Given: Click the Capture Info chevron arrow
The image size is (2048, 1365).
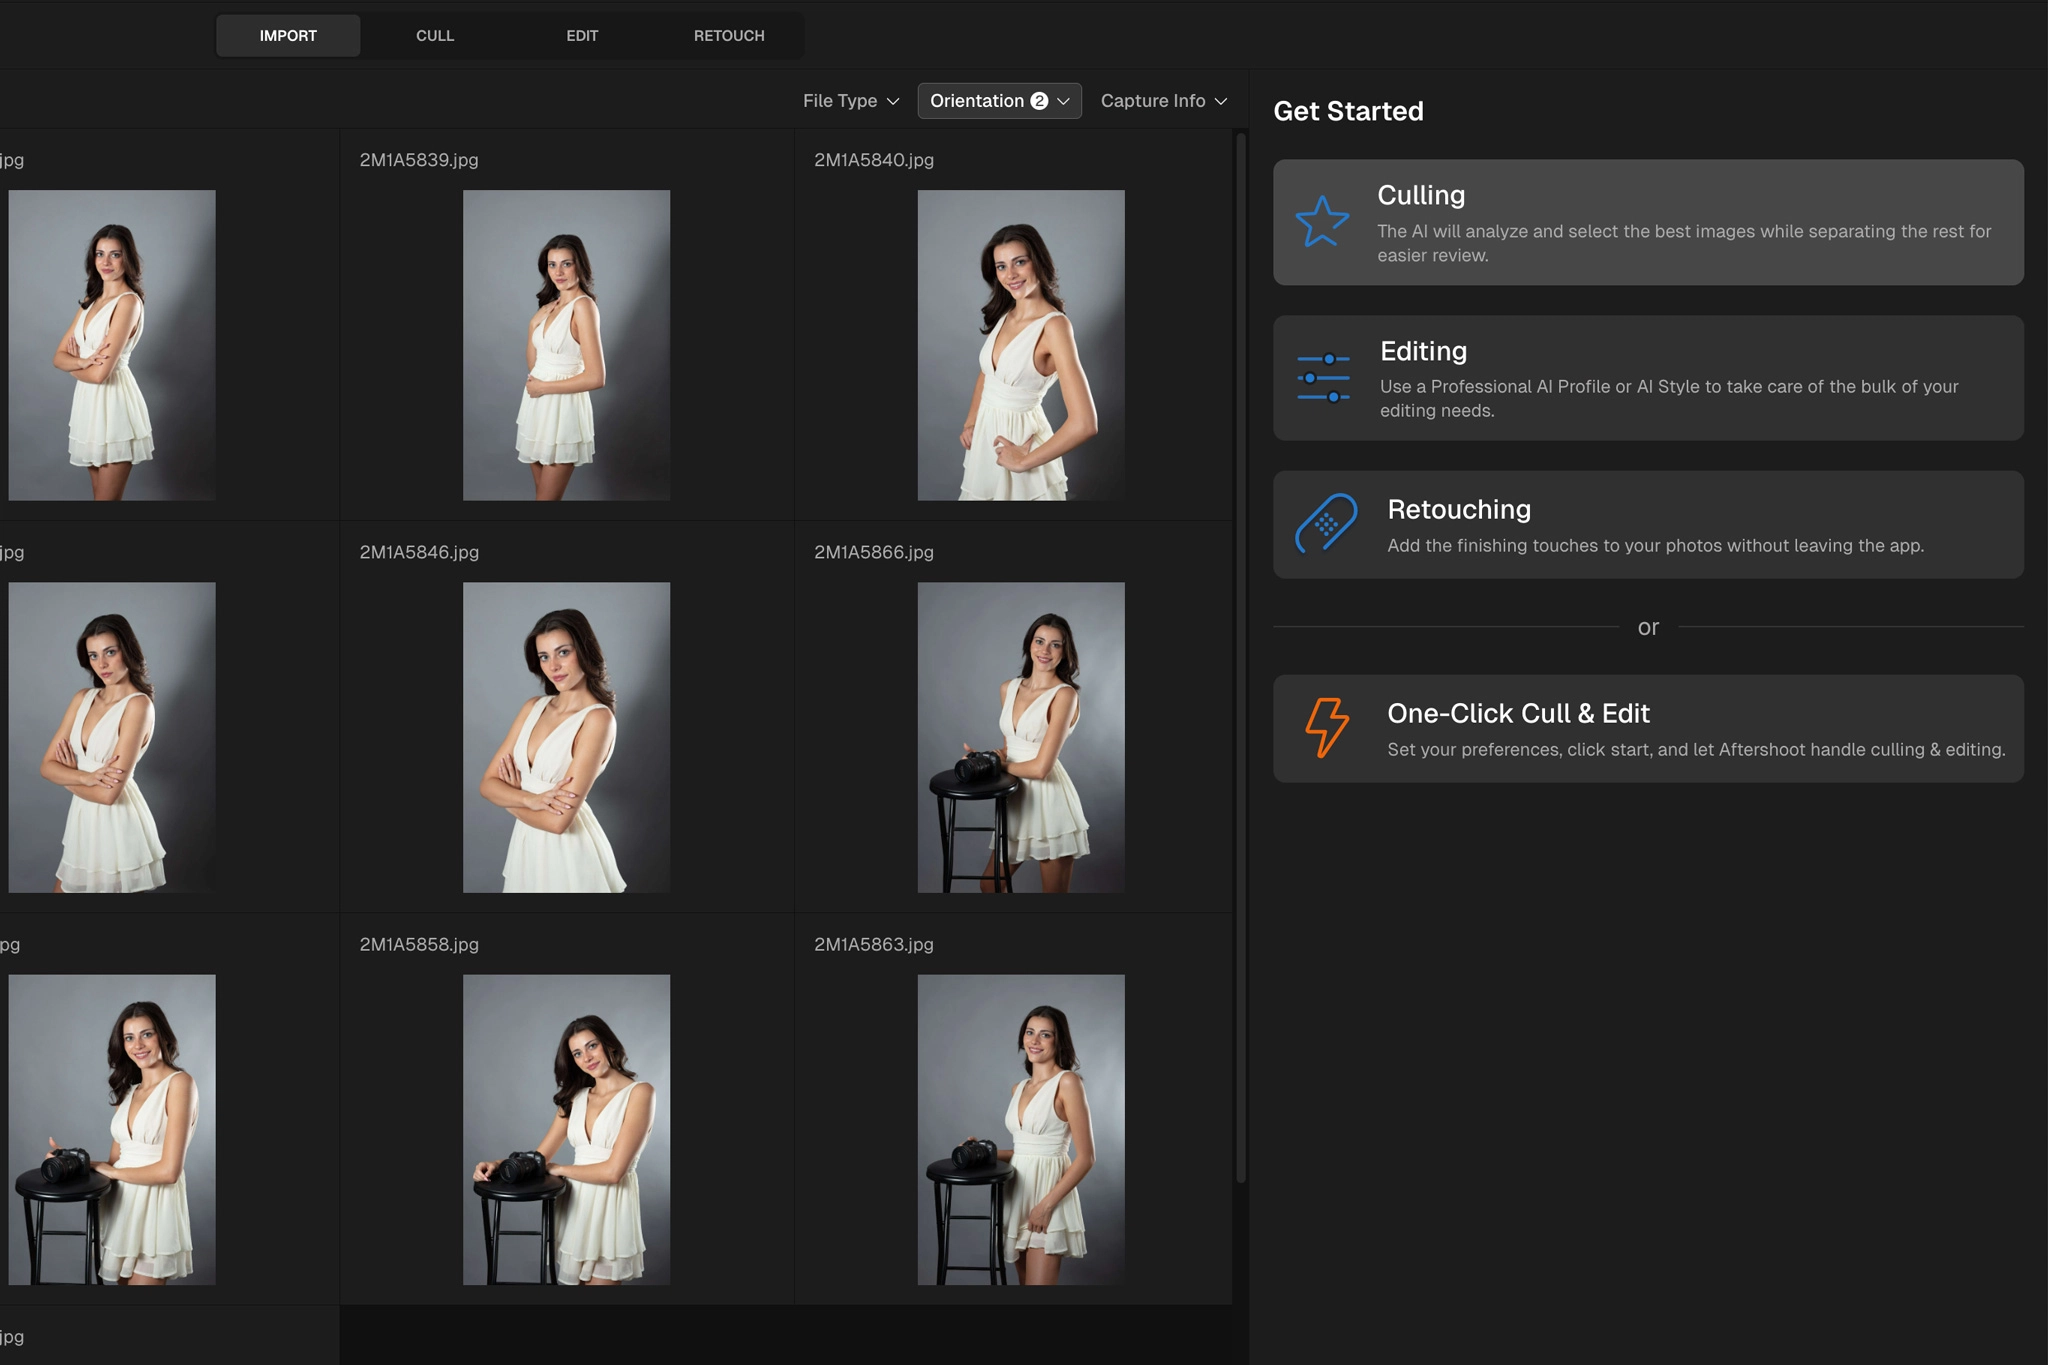Looking at the screenshot, I should tap(1221, 102).
